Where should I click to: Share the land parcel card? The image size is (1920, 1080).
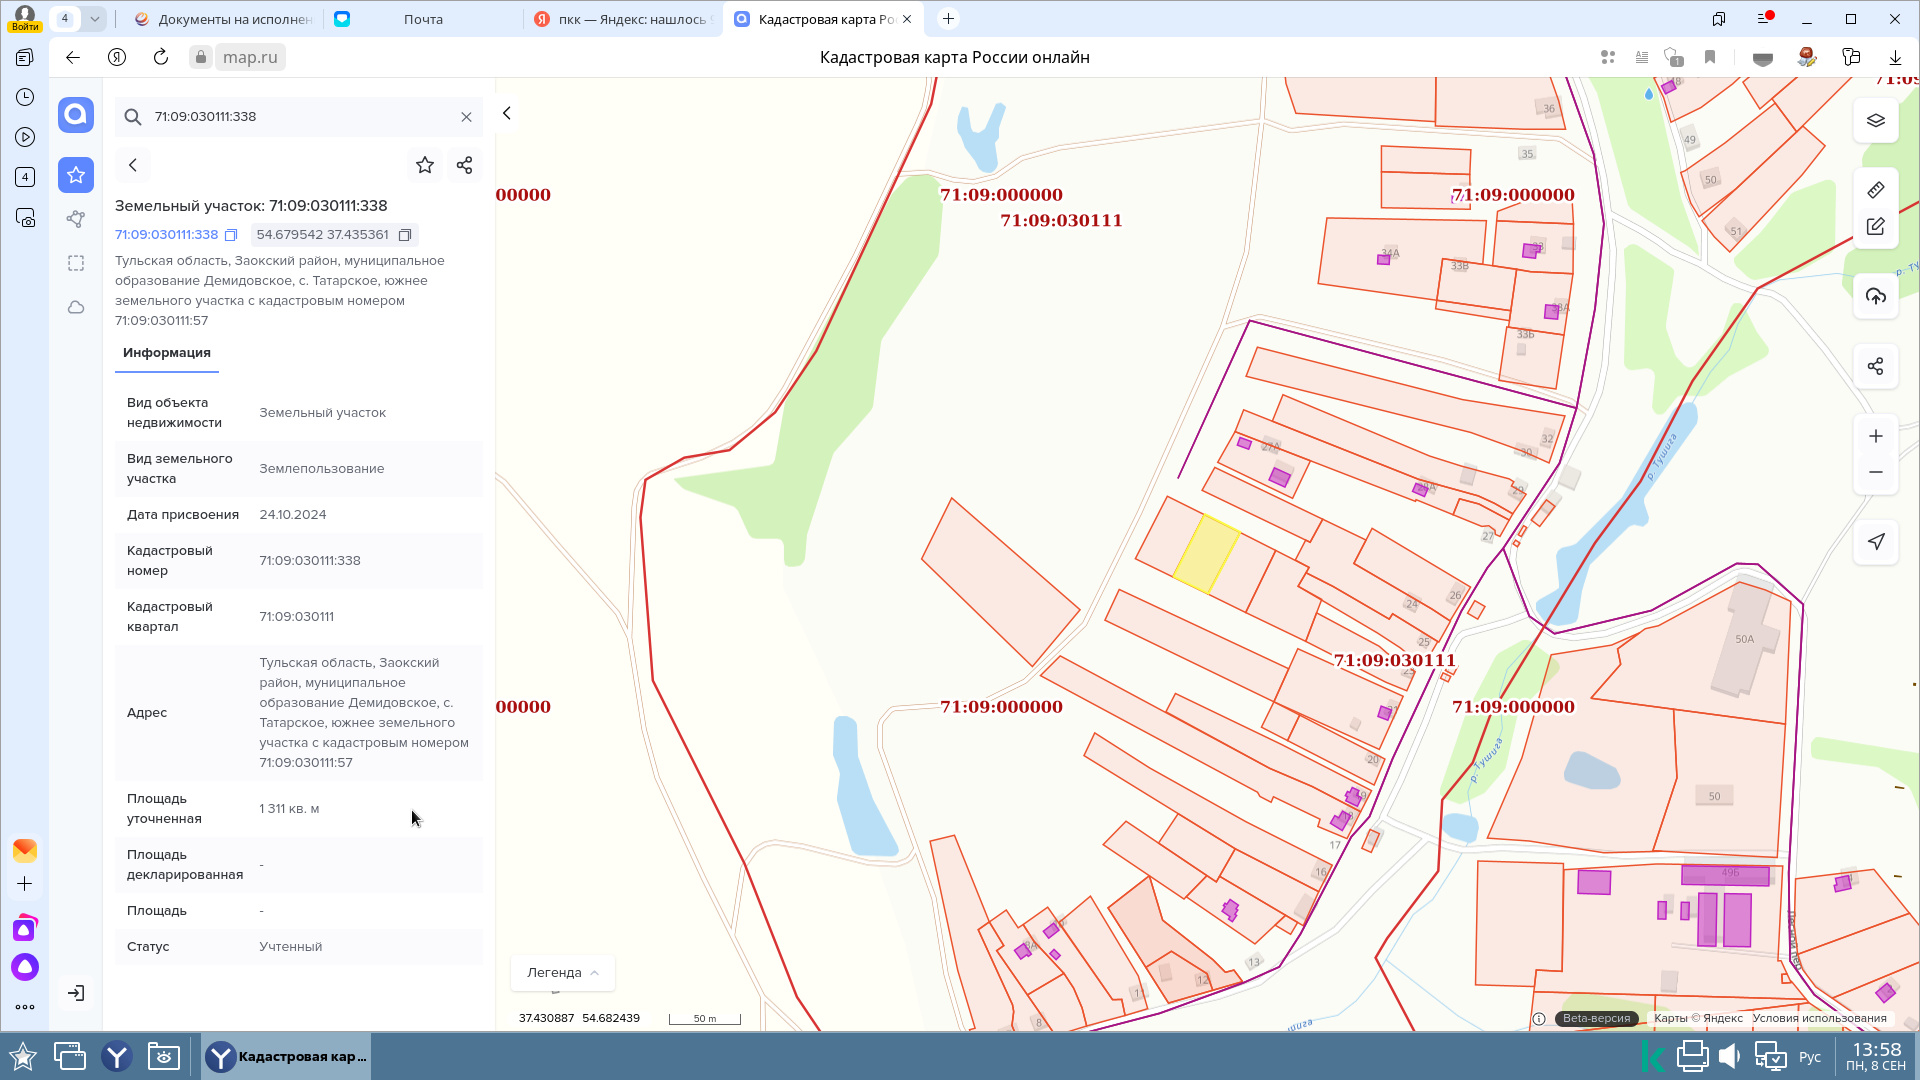[x=464, y=165]
